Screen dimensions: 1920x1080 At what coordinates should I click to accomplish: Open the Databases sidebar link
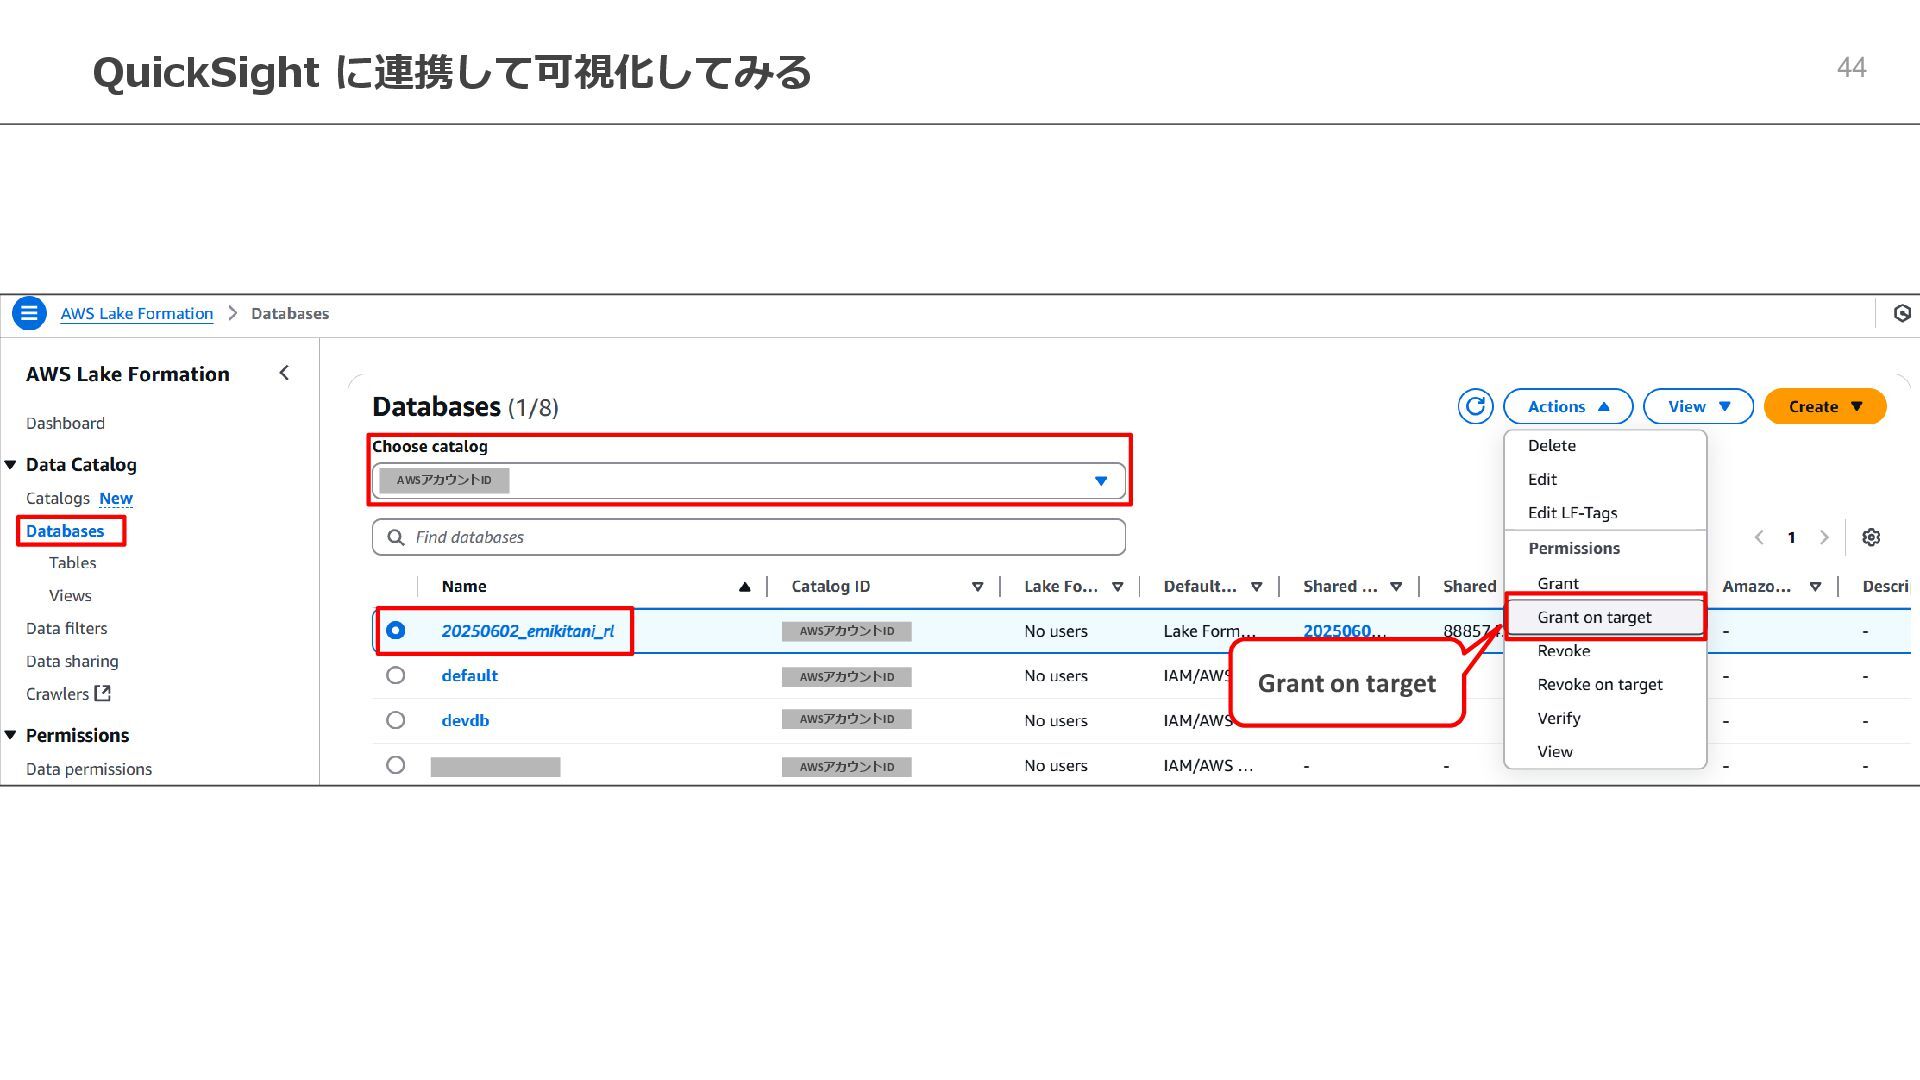[x=65, y=531]
